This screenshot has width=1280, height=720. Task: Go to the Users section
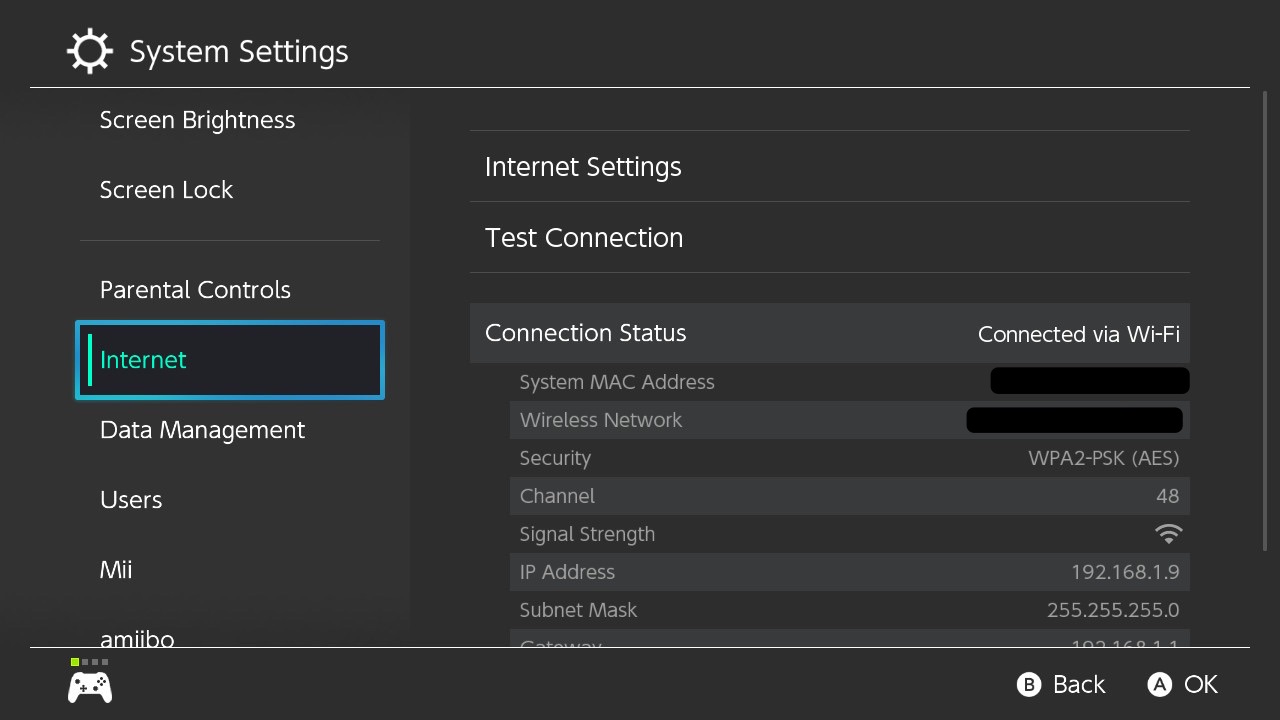click(x=131, y=500)
